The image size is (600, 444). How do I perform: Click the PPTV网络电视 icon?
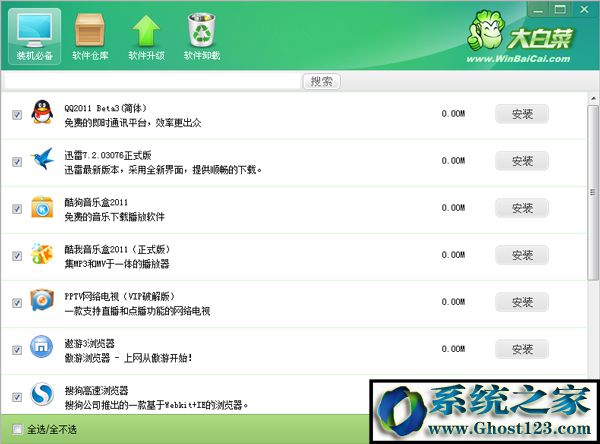click(x=42, y=300)
